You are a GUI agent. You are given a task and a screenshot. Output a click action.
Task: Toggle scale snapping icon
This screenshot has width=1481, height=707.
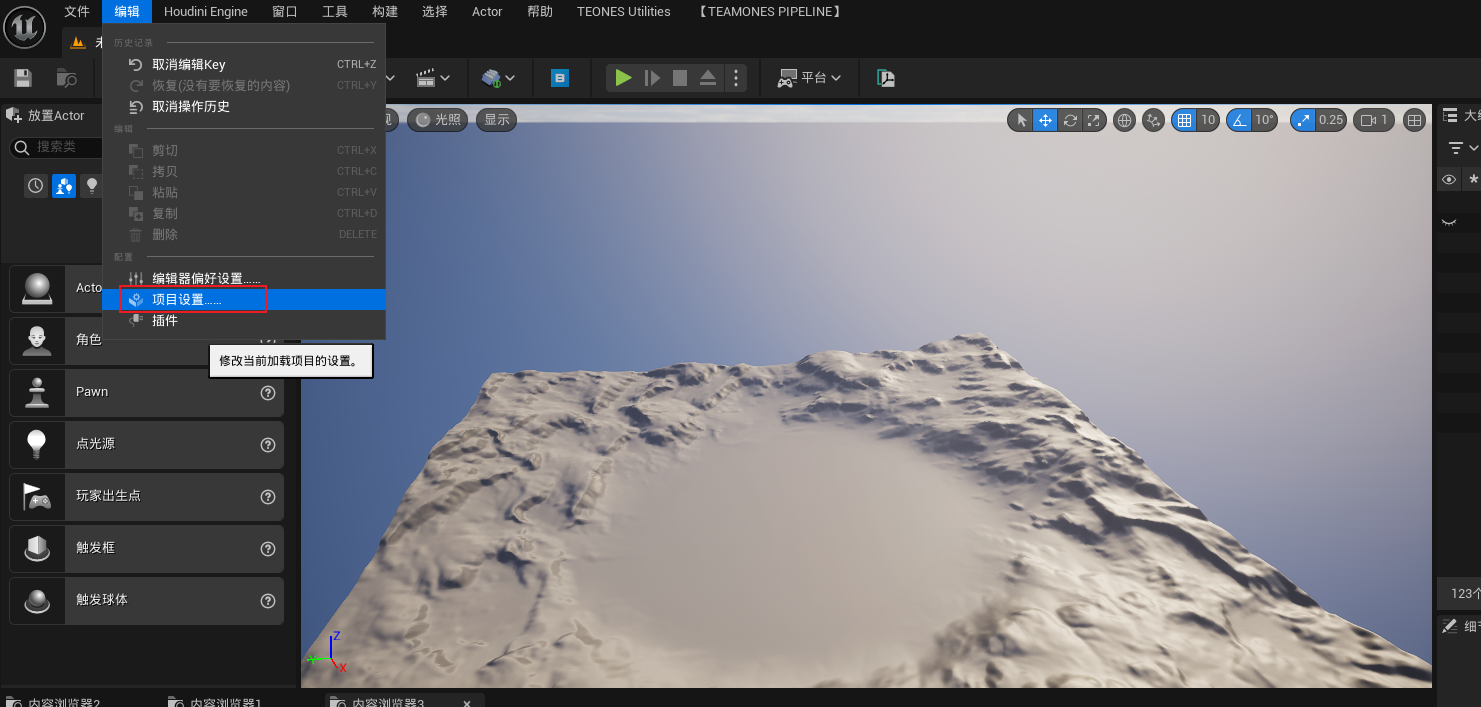point(1303,120)
